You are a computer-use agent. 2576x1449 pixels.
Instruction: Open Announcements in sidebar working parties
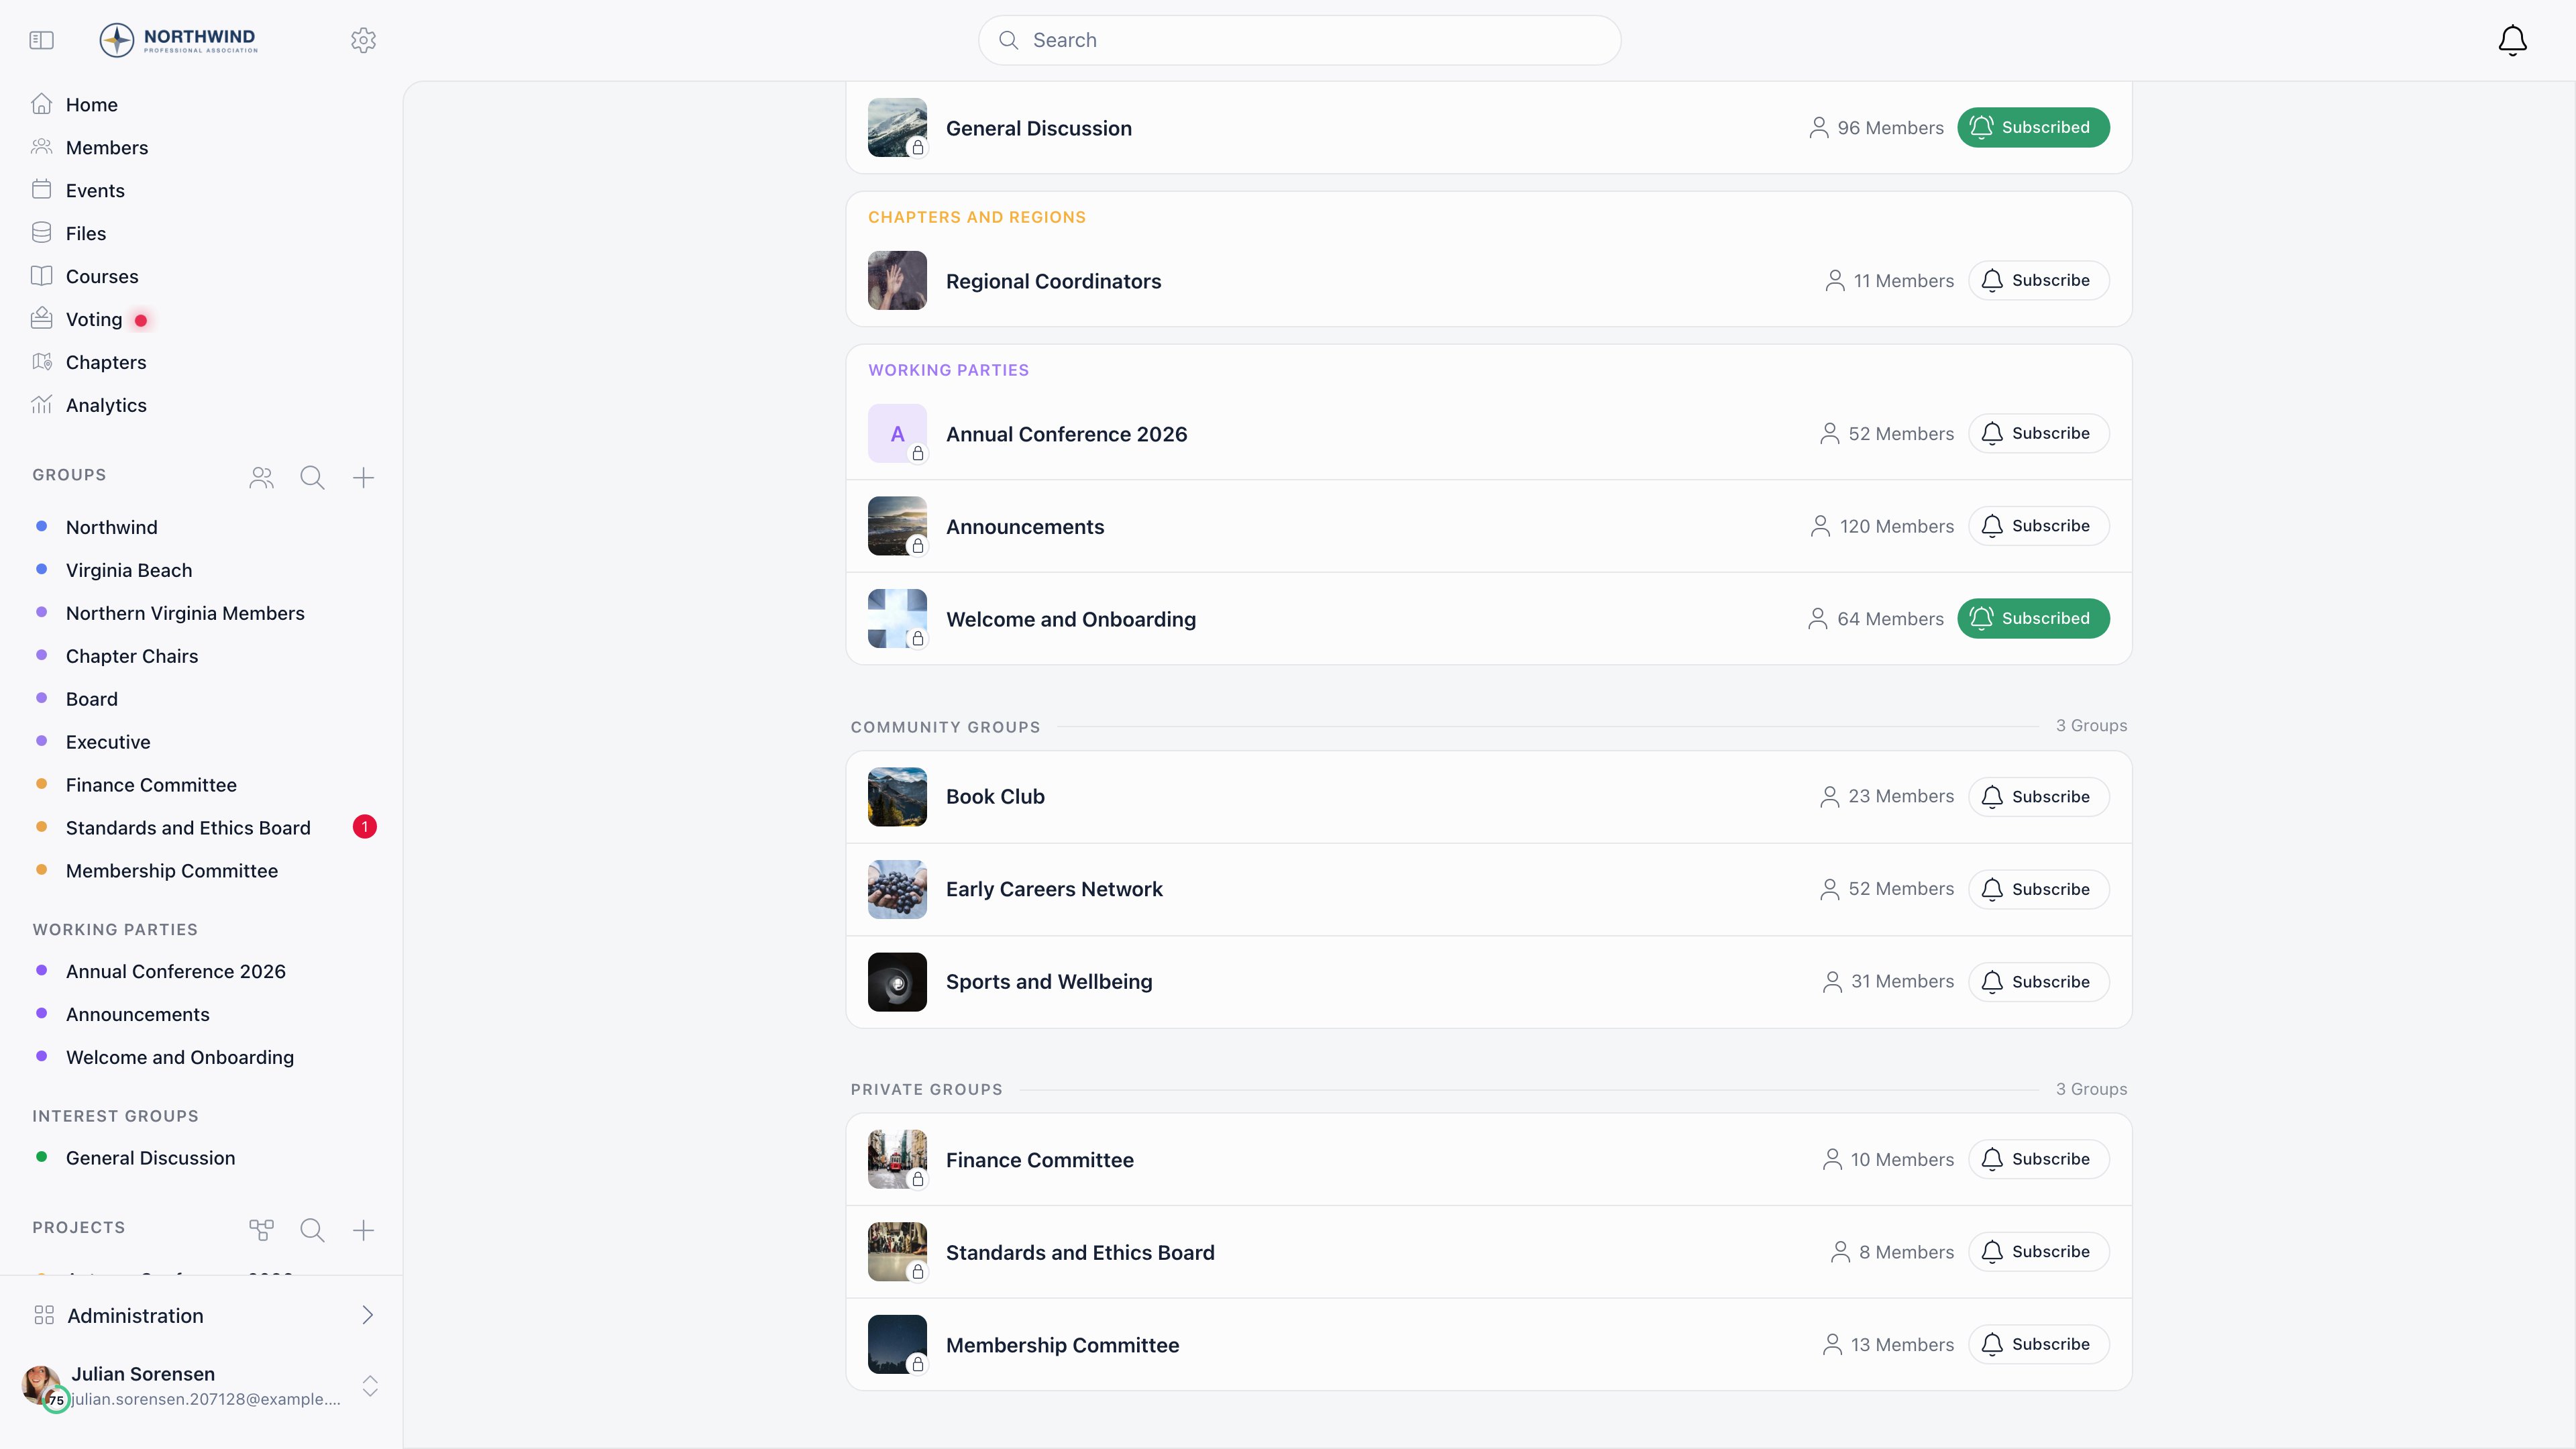tap(138, 1015)
